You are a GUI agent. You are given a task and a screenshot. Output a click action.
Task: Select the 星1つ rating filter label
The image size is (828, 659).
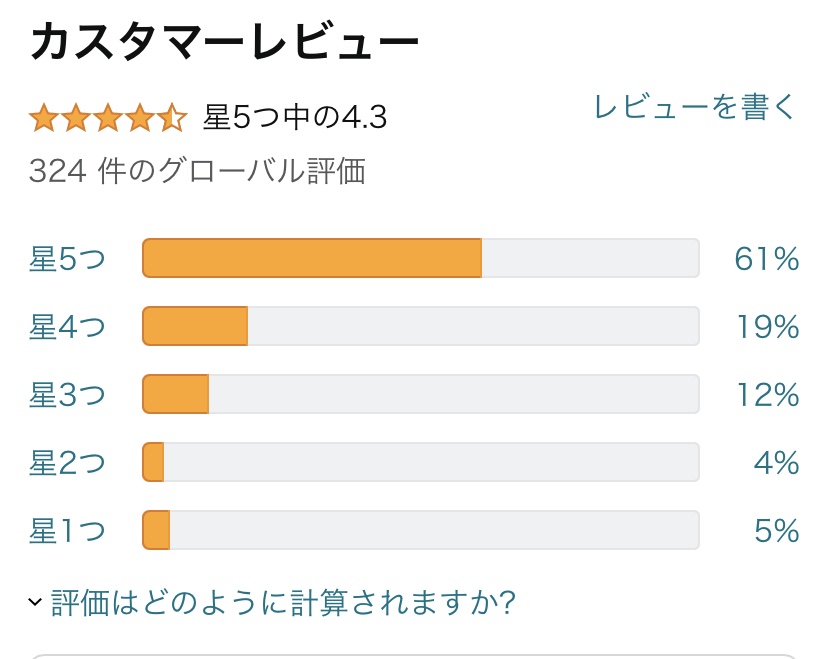(67, 531)
